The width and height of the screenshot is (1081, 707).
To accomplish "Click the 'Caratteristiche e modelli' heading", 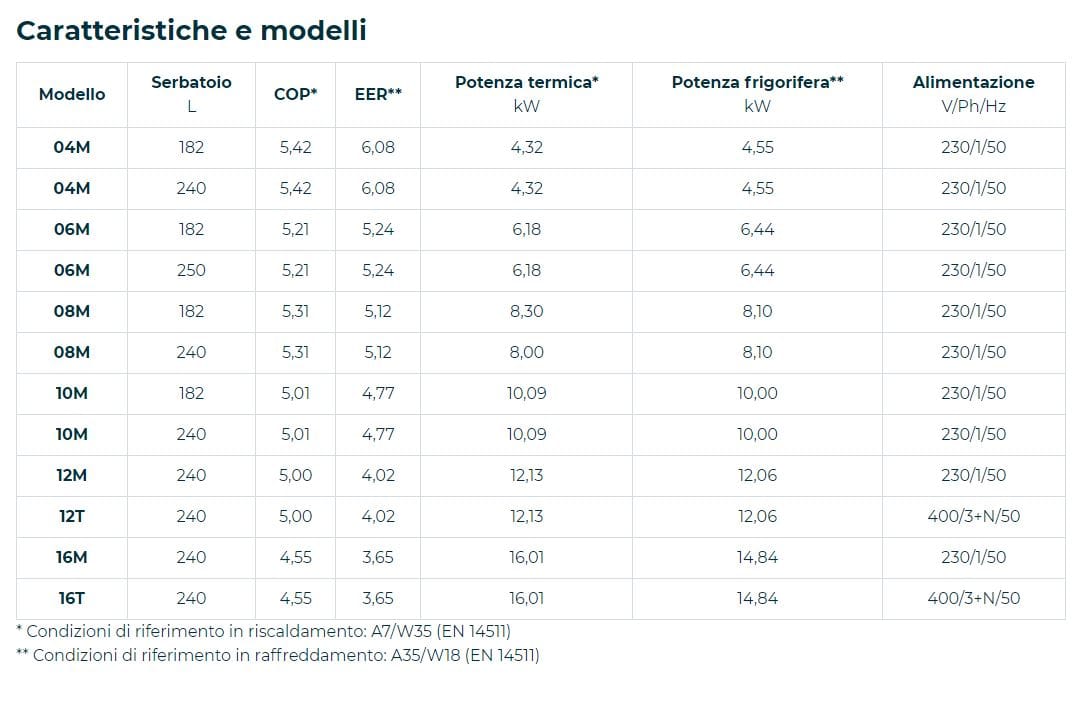I will point(192,31).
